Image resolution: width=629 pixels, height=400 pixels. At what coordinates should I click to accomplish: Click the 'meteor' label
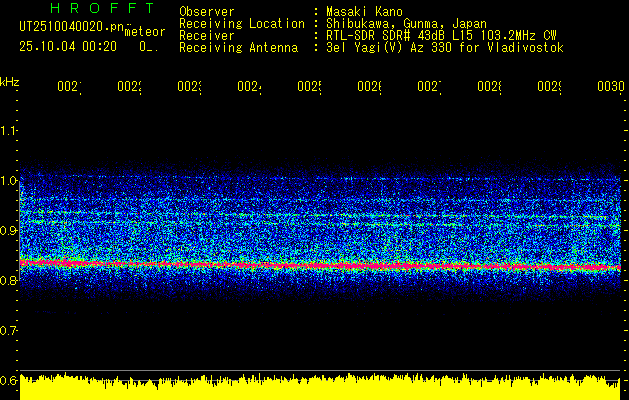pyautogui.click(x=145, y=32)
